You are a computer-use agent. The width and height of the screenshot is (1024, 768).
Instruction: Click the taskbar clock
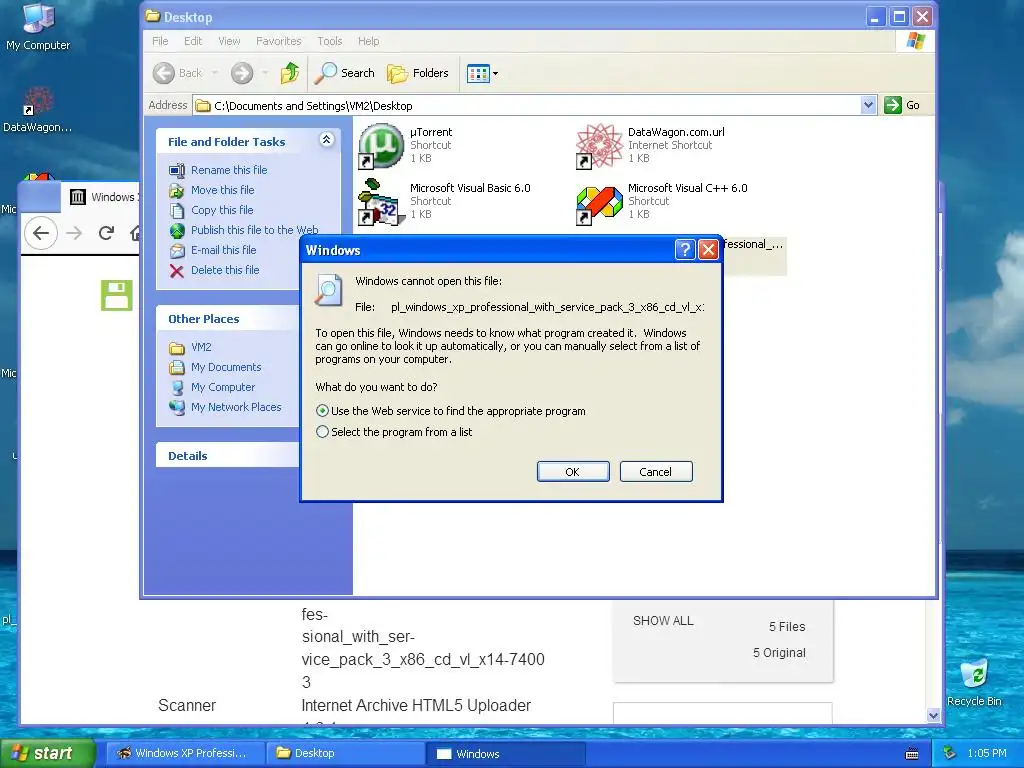pyautogui.click(x=987, y=754)
